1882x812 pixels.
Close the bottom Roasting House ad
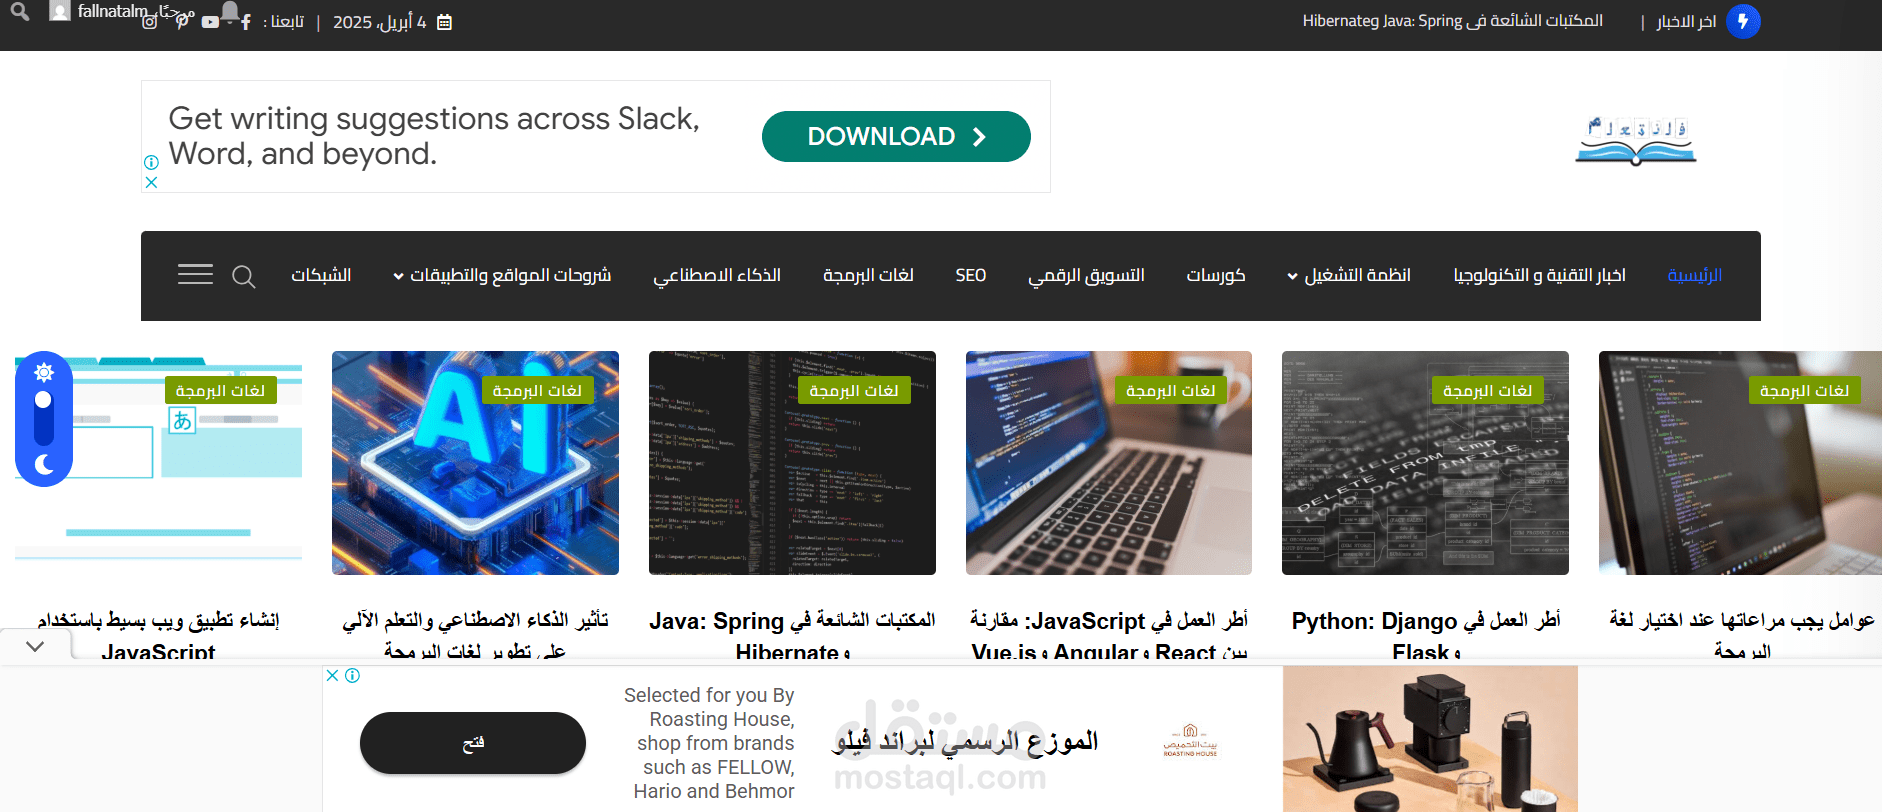[x=333, y=675]
